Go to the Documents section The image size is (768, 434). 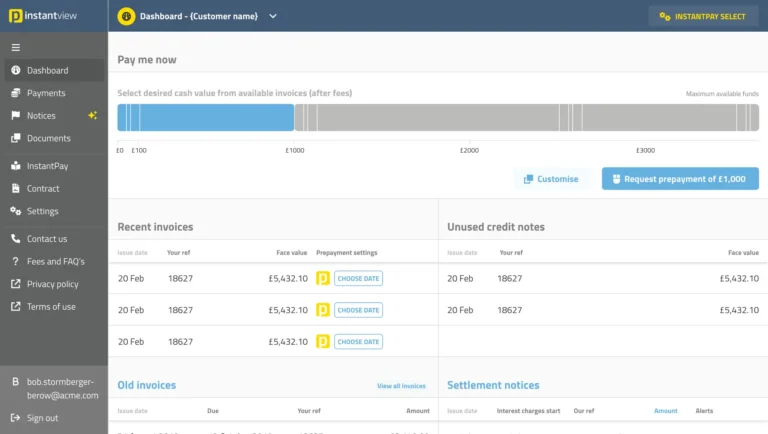[48, 138]
